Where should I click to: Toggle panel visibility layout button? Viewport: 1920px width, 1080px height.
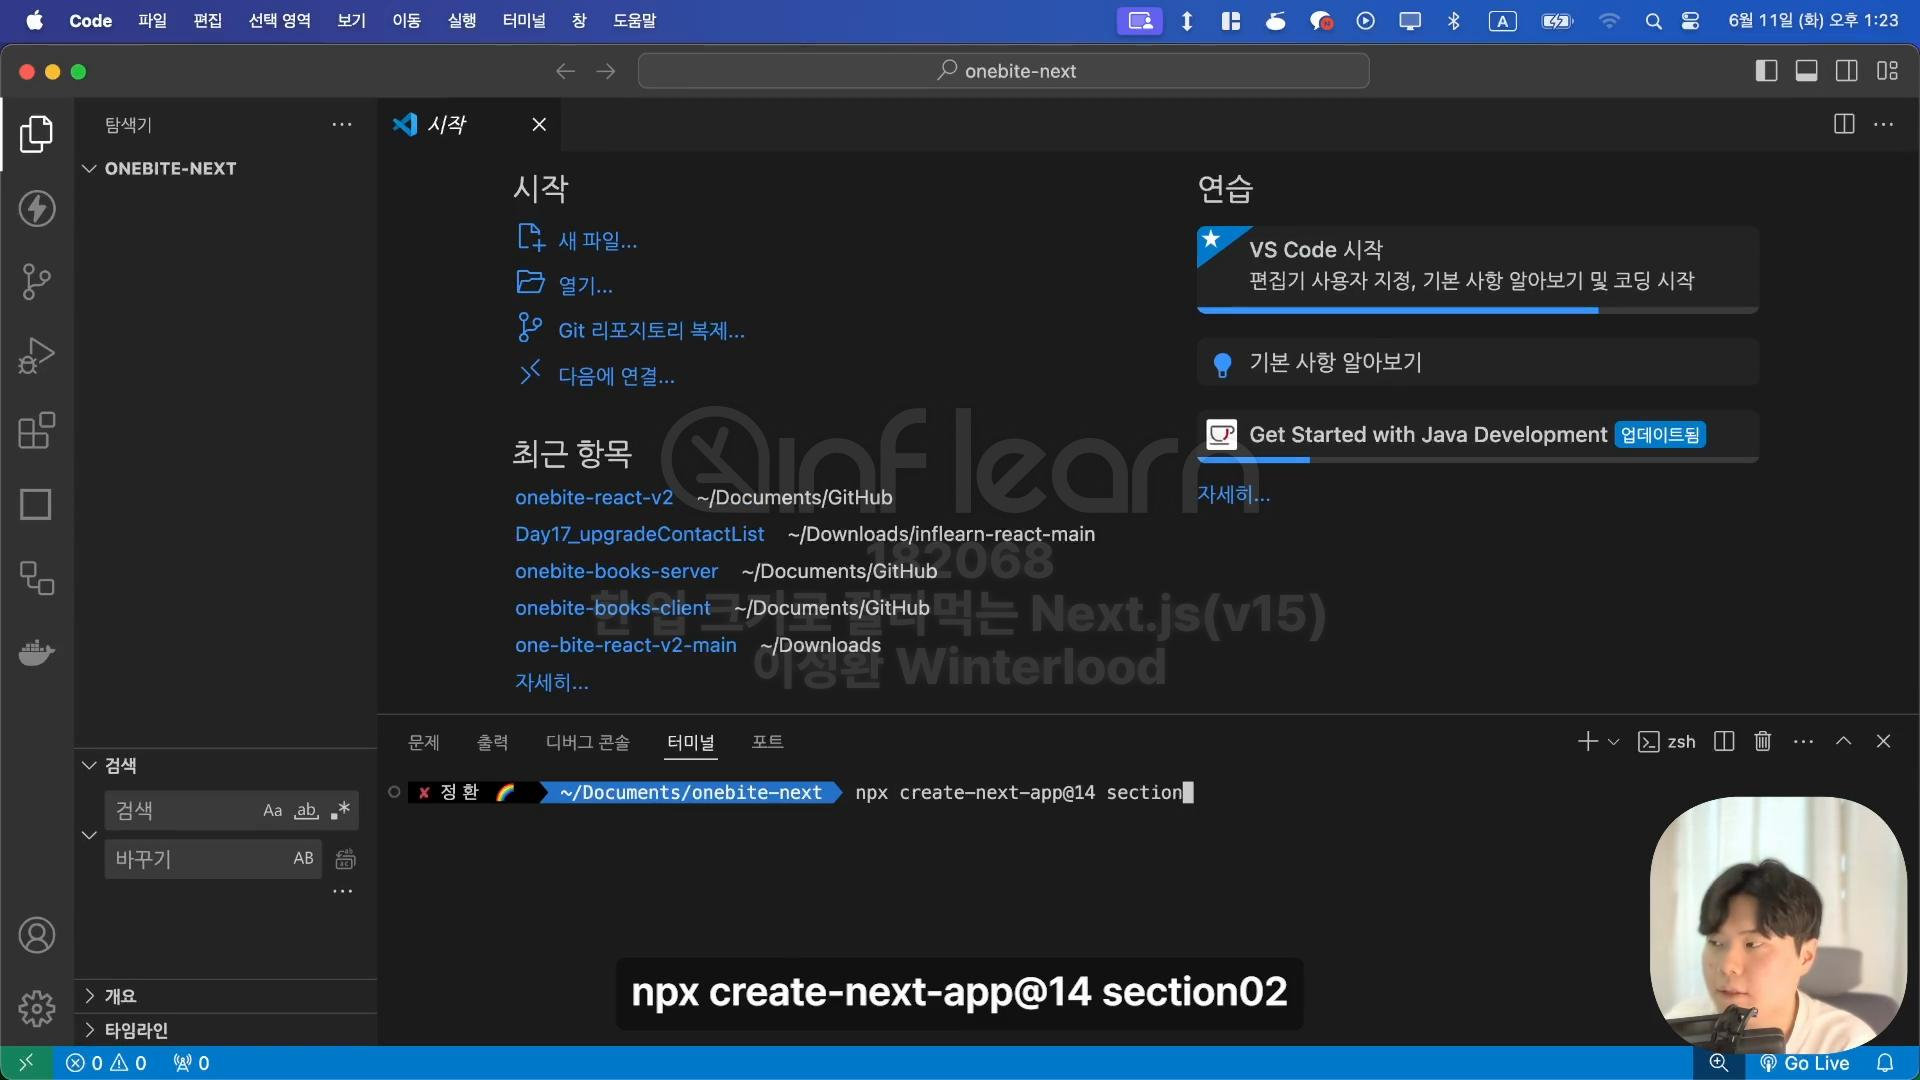click(1806, 71)
